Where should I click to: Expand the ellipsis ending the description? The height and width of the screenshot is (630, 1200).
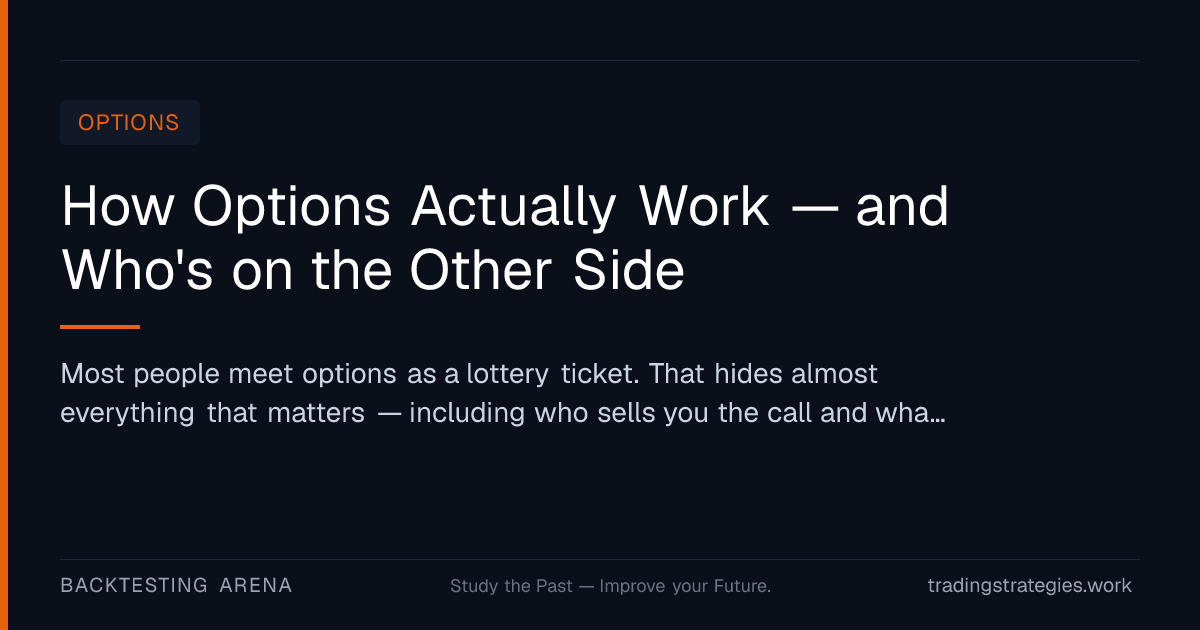pyautogui.click(x=938, y=418)
